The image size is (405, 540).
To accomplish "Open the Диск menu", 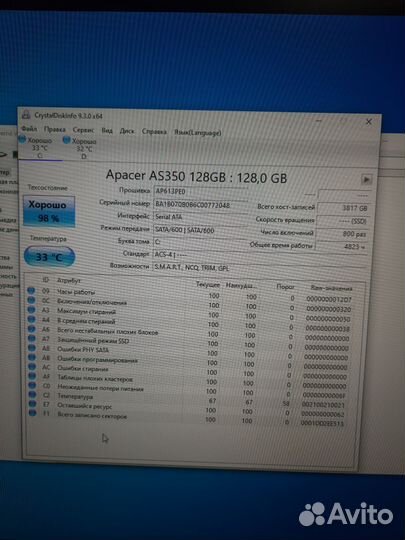I will pos(127,131).
